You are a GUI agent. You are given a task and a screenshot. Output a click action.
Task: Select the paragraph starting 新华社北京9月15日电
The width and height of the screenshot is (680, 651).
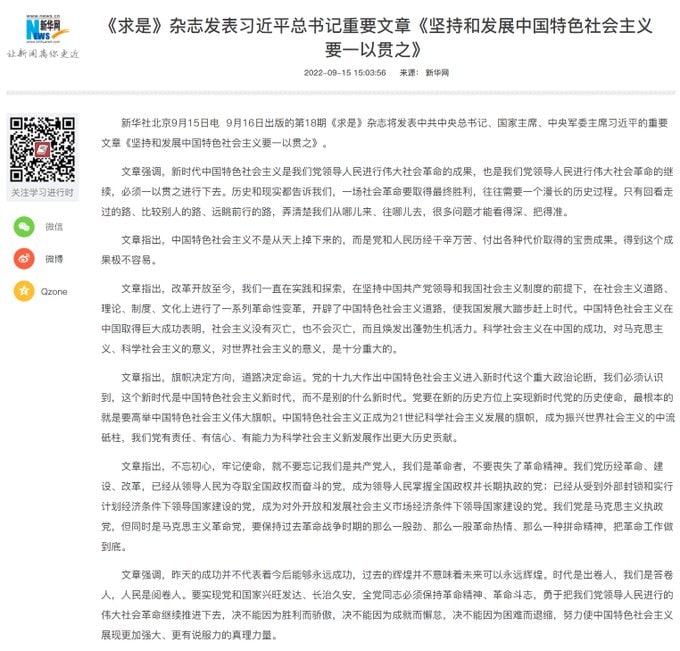pyautogui.click(x=387, y=133)
